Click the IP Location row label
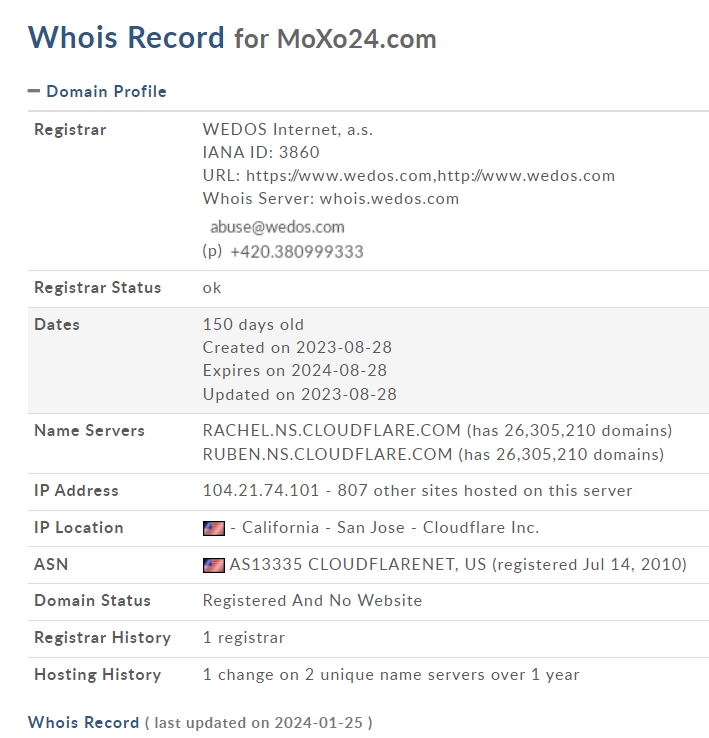 coord(79,528)
